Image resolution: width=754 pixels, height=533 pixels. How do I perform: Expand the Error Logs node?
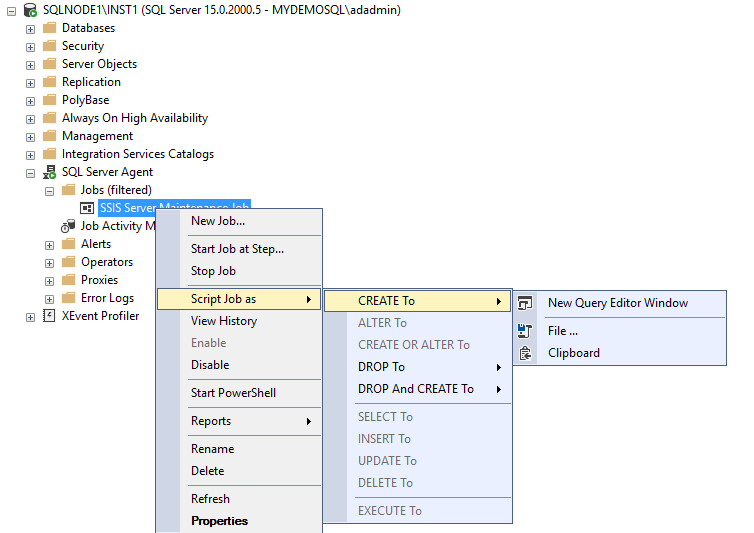(x=49, y=299)
